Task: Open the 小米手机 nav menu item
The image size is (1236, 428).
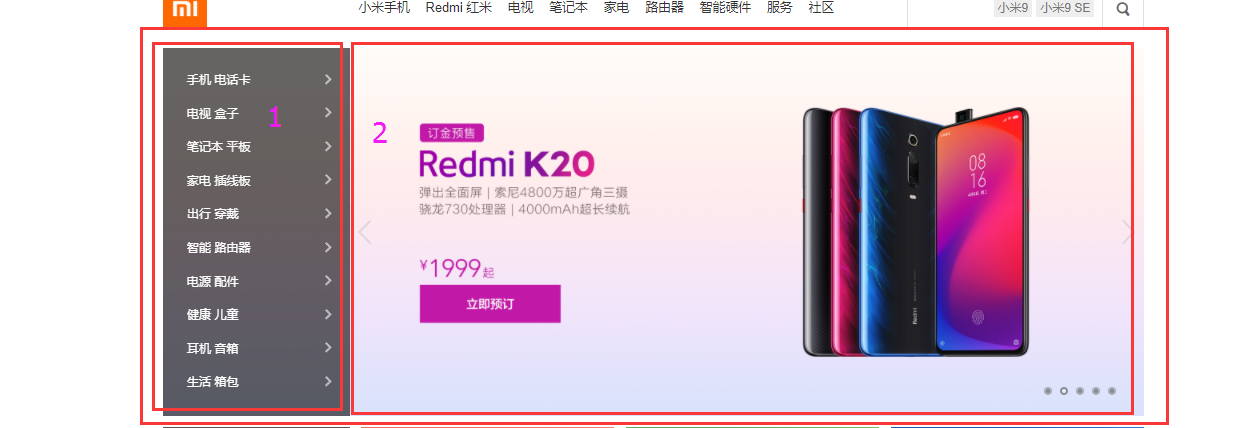Action: tap(384, 8)
